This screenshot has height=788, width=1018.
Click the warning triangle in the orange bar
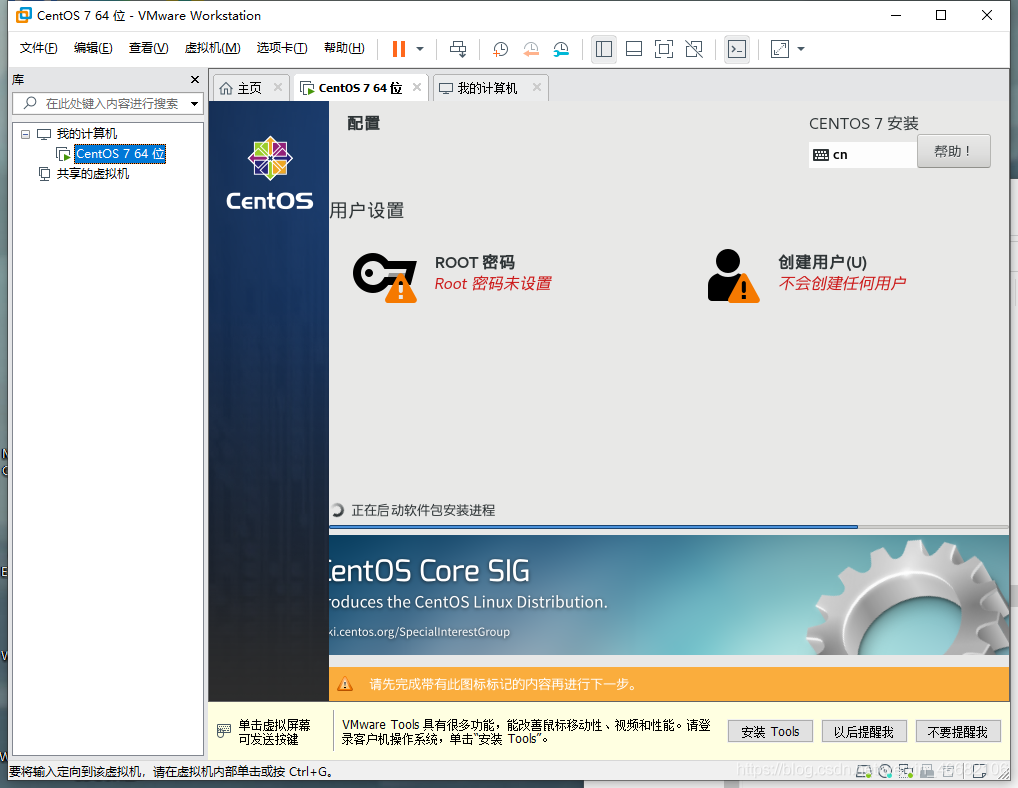click(345, 684)
